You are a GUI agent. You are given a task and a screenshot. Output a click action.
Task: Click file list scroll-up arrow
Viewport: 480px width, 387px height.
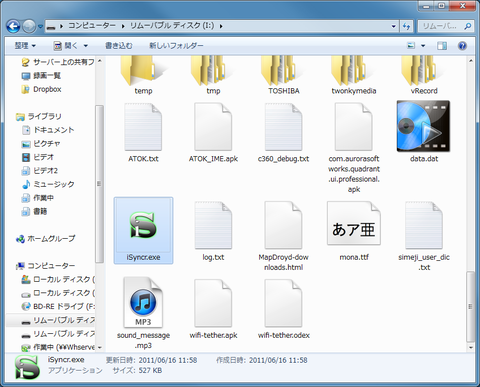point(471,61)
